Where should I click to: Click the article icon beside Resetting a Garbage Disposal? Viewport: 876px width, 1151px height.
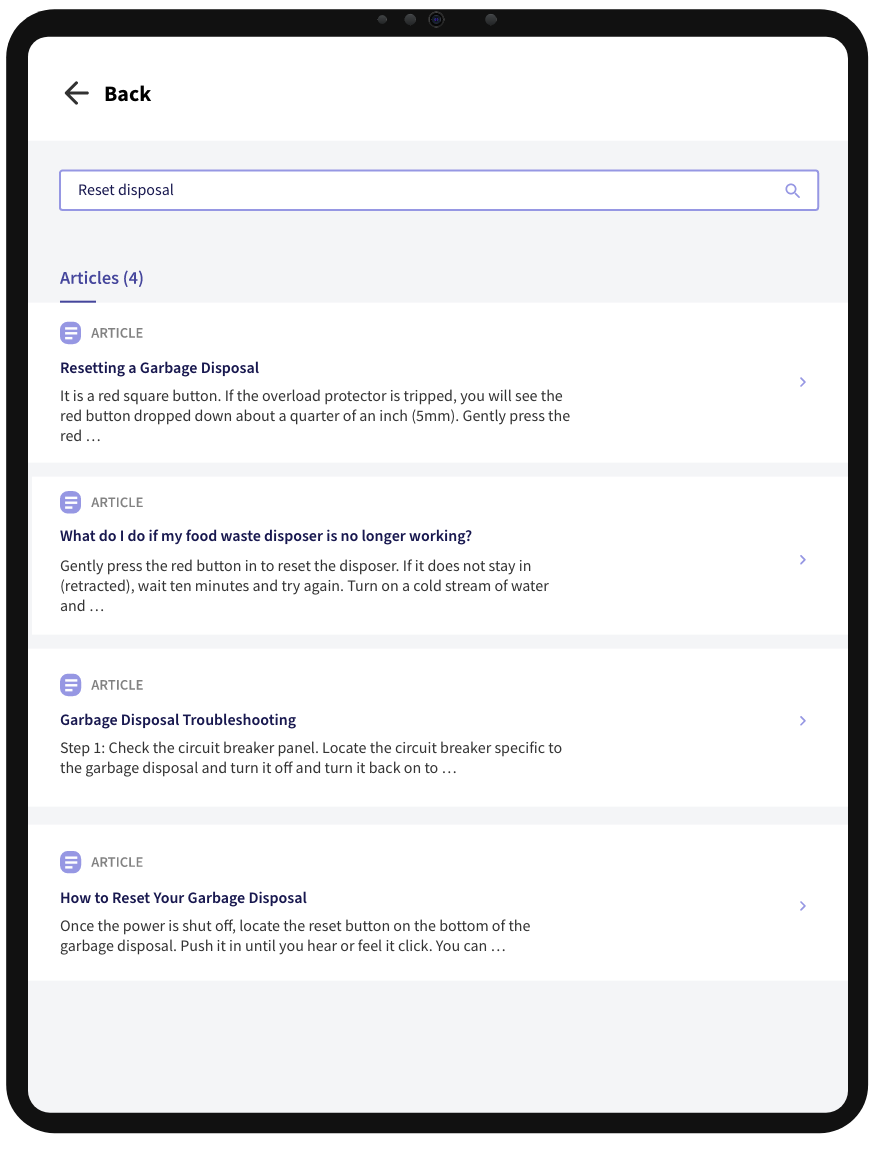coord(70,332)
